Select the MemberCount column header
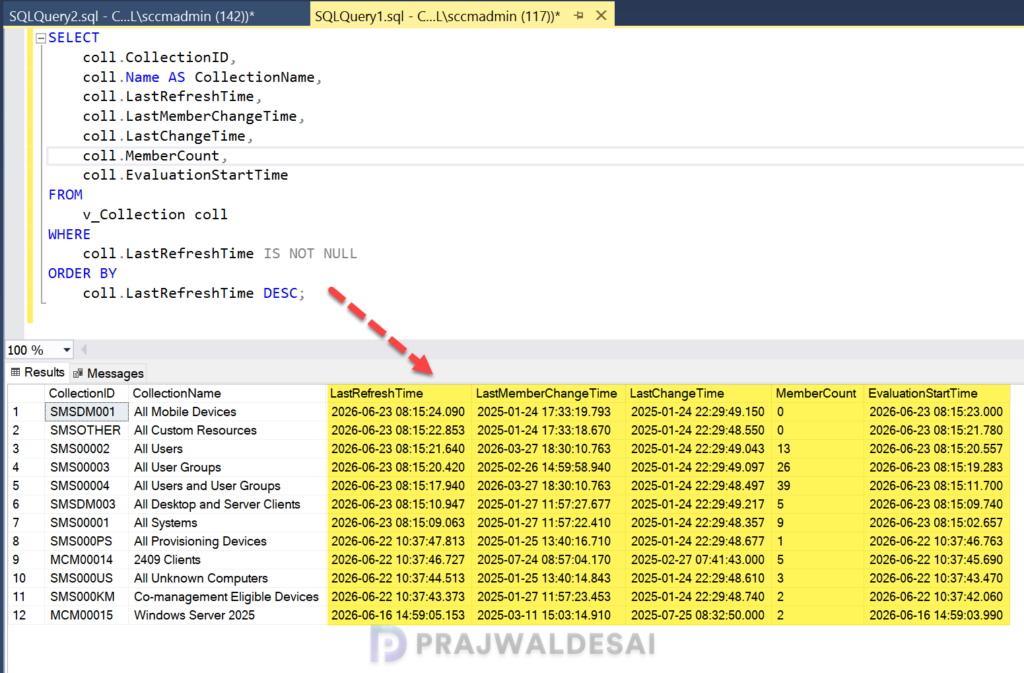The height and width of the screenshot is (673, 1024). pos(816,393)
